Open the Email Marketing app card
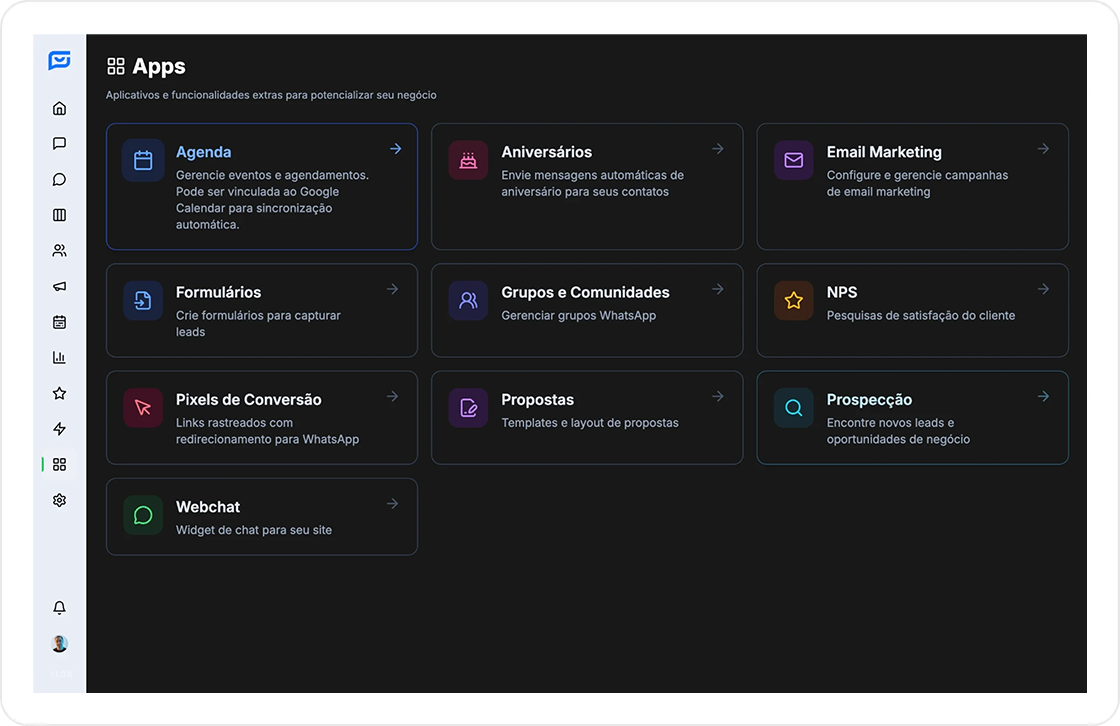The width and height of the screenshot is (1120, 726). pos(912,186)
